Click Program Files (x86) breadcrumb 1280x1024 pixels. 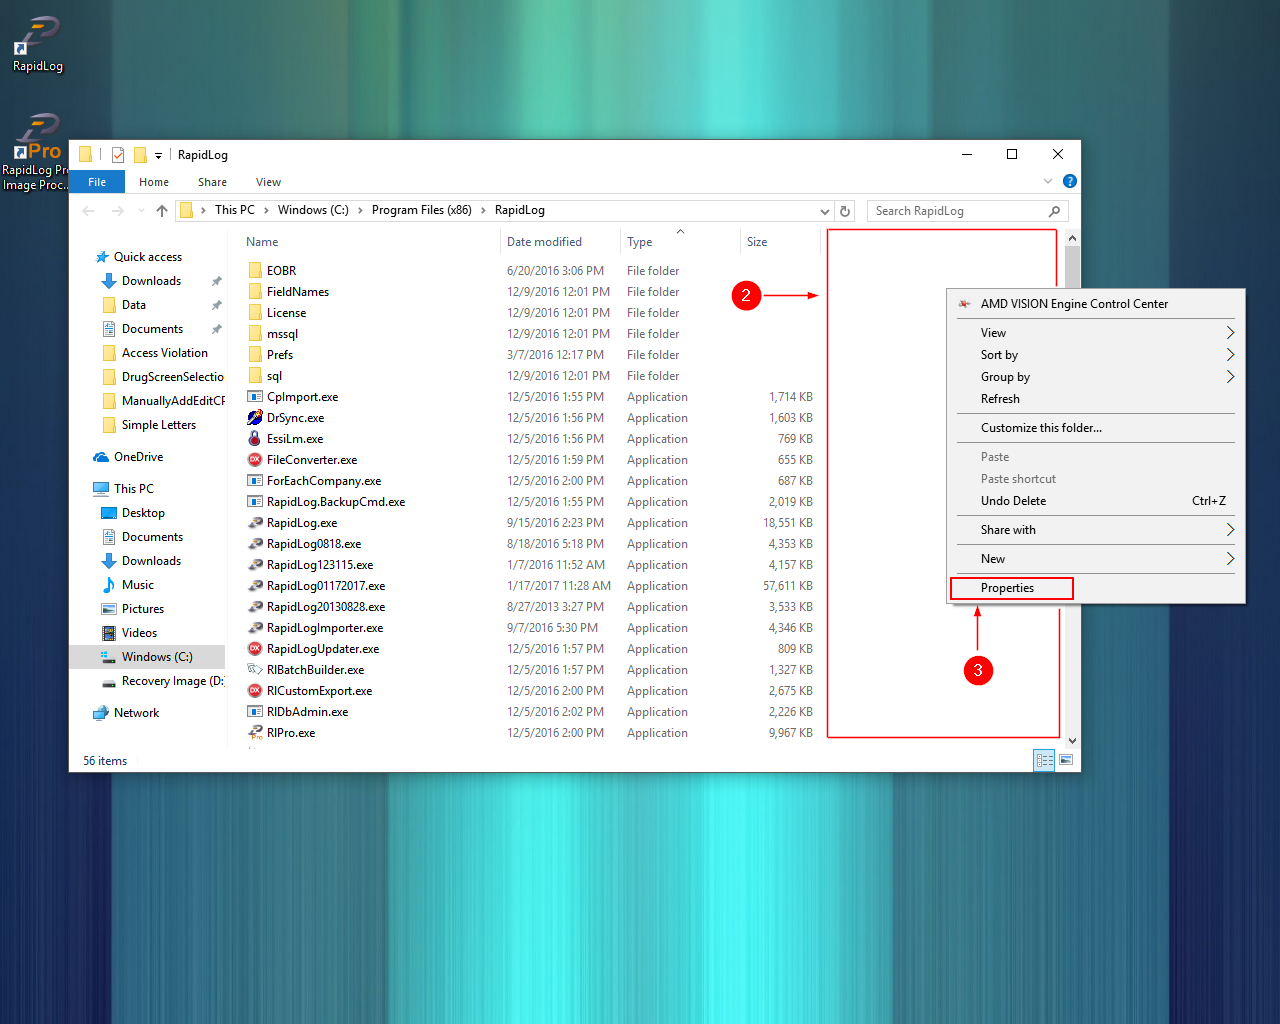click(422, 210)
